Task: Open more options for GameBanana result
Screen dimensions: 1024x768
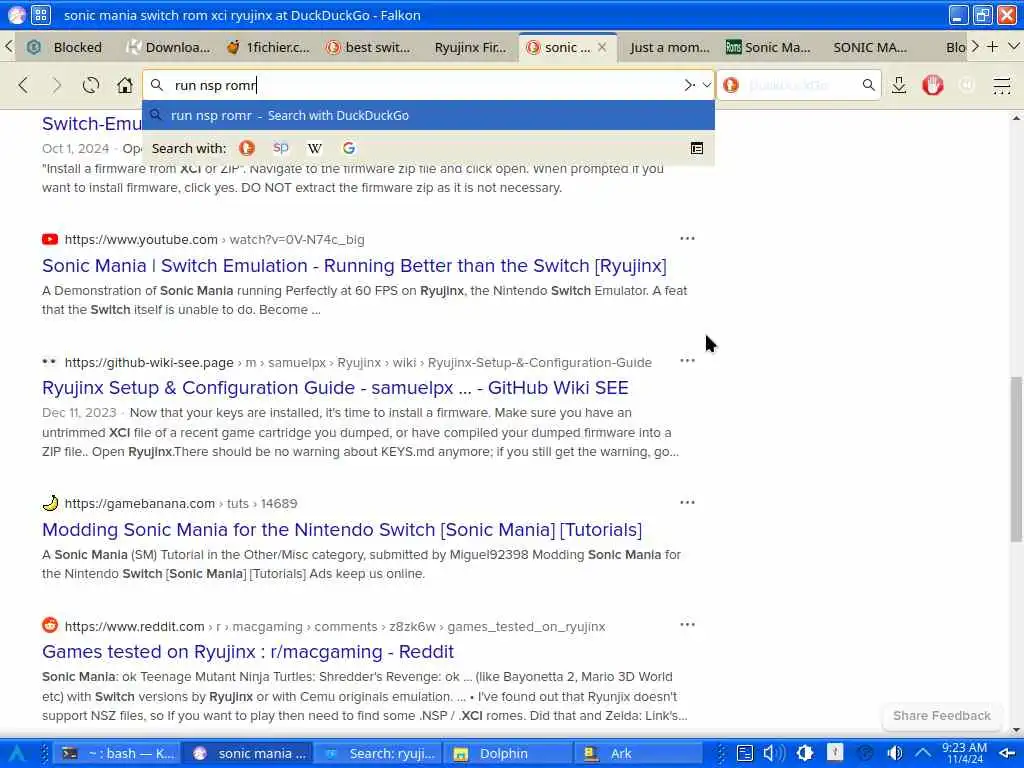Action: (x=687, y=502)
